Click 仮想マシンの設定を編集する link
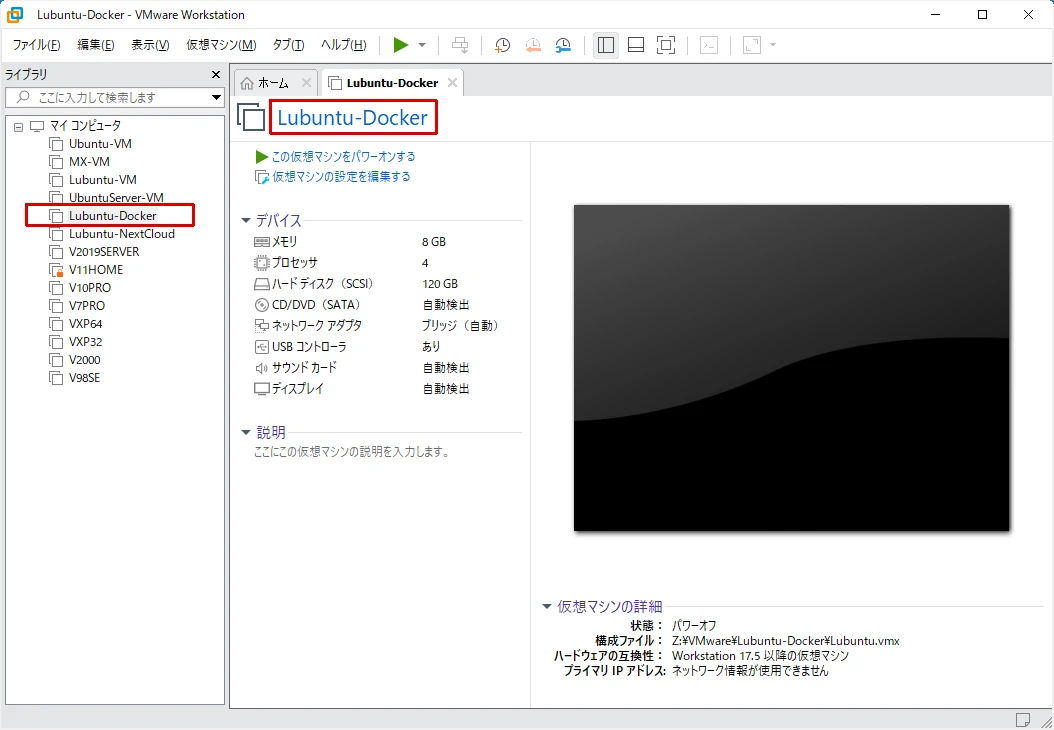Image resolution: width=1054 pixels, height=730 pixels. click(x=341, y=177)
